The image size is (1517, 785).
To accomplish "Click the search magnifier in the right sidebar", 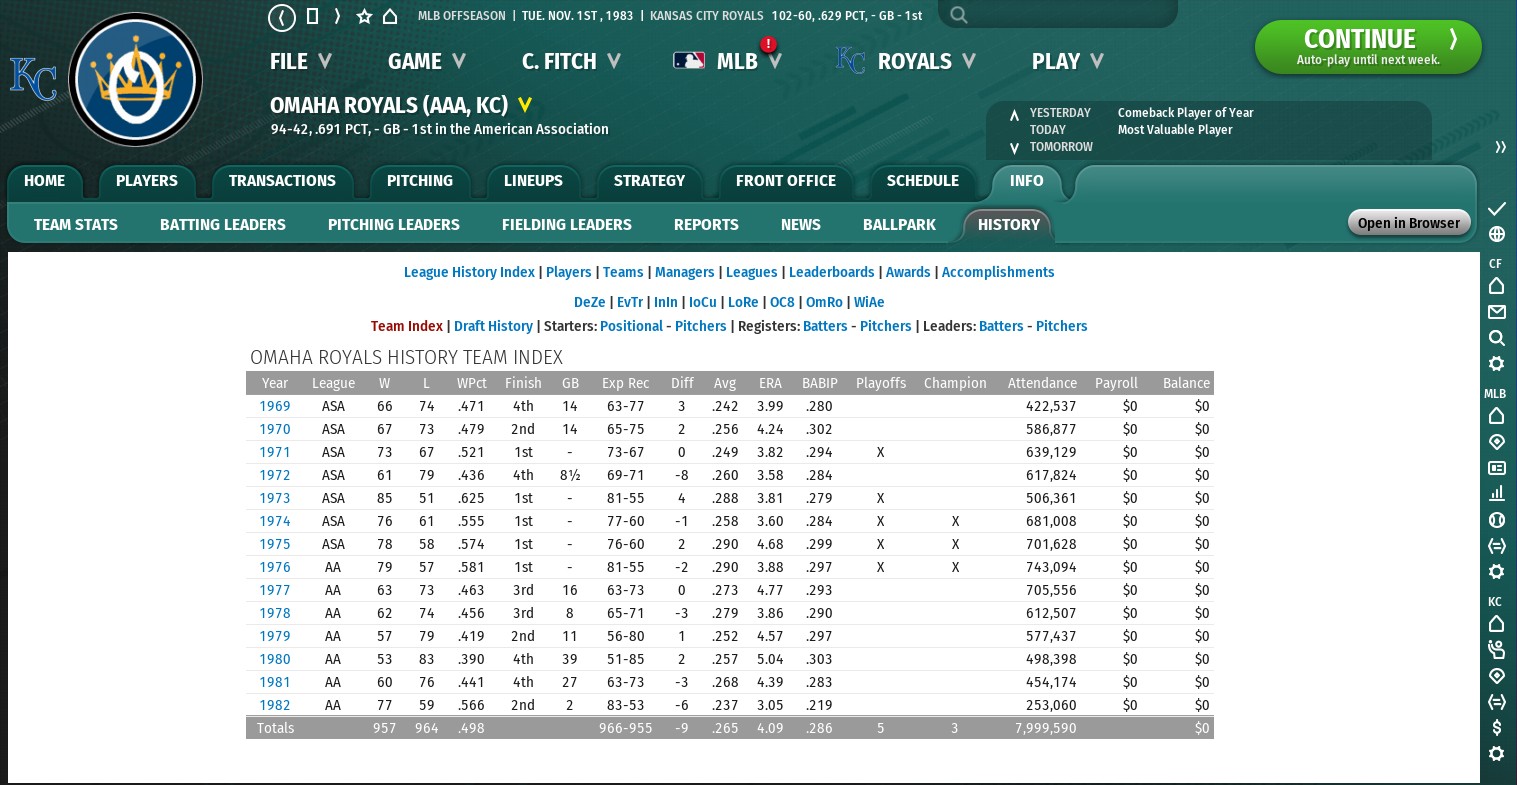I will click(1496, 338).
